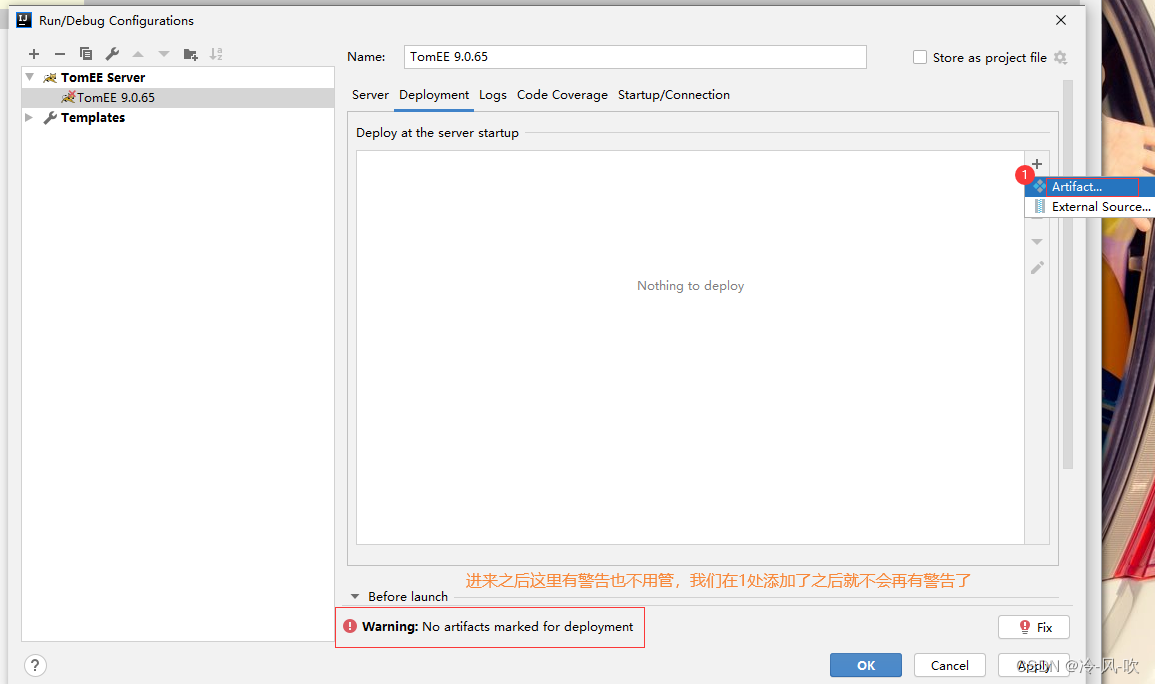Screen dimensions: 1155x684
Task: Collapse the TomEE Server tree node
Action: 29,77
